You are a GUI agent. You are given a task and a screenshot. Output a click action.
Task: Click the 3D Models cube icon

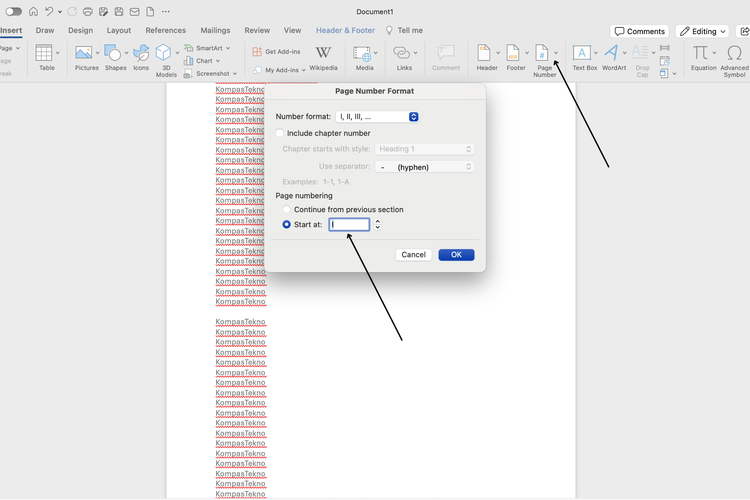(164, 53)
